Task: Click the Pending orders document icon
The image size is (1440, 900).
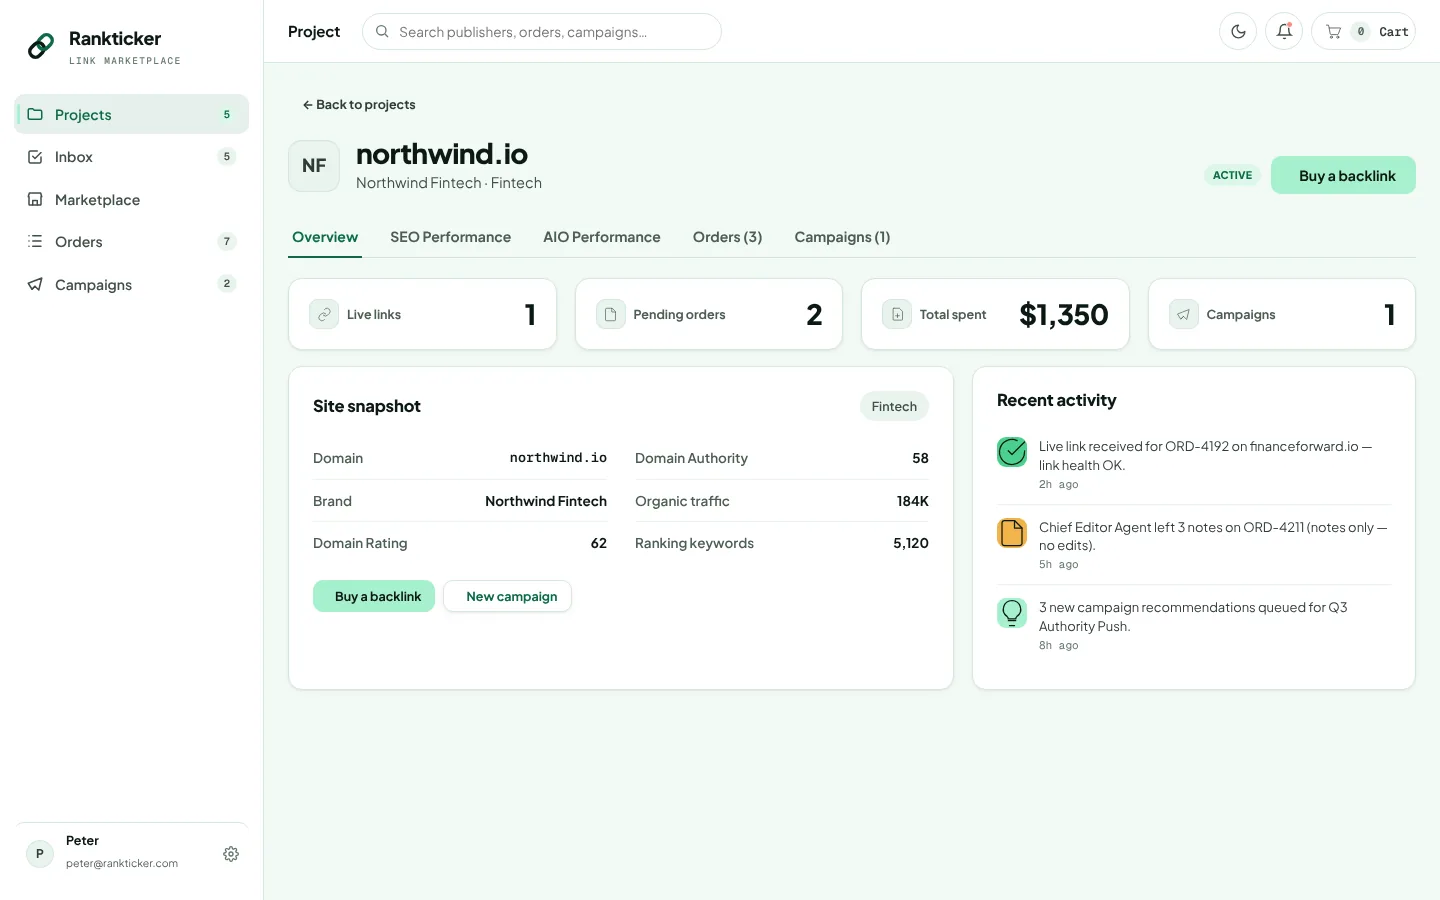Action: click(x=610, y=314)
